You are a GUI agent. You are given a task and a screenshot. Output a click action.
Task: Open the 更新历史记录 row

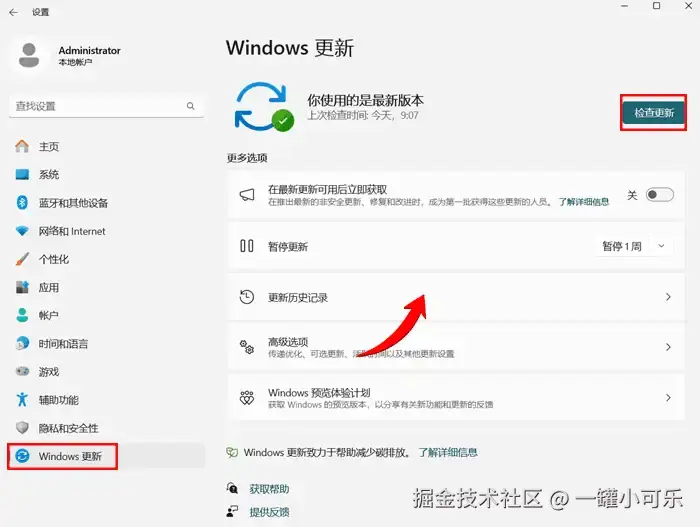coord(456,297)
